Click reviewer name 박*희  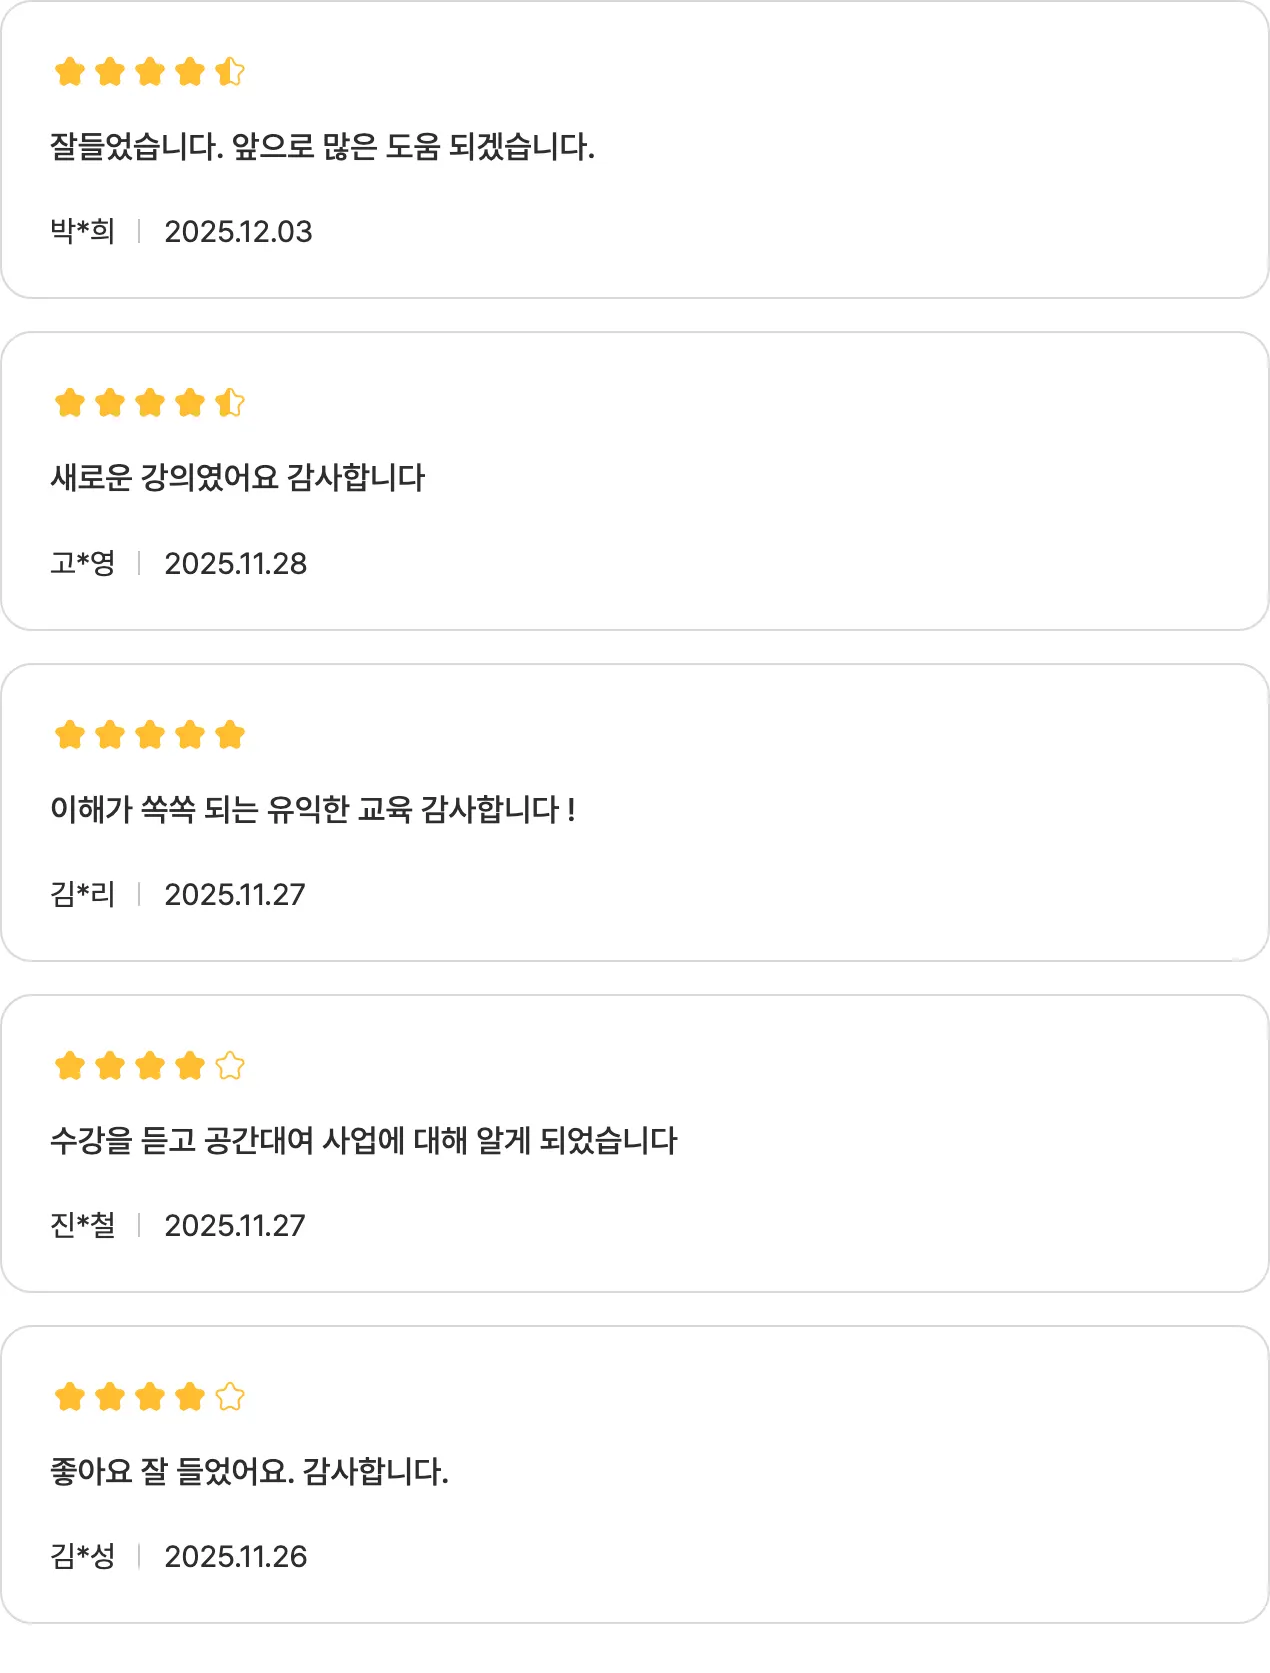coord(83,231)
